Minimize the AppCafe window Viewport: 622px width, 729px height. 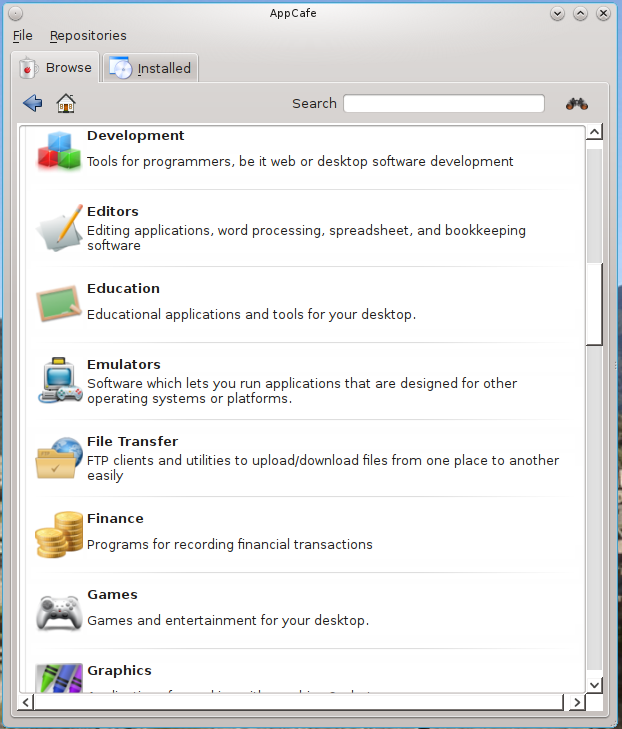point(557,13)
